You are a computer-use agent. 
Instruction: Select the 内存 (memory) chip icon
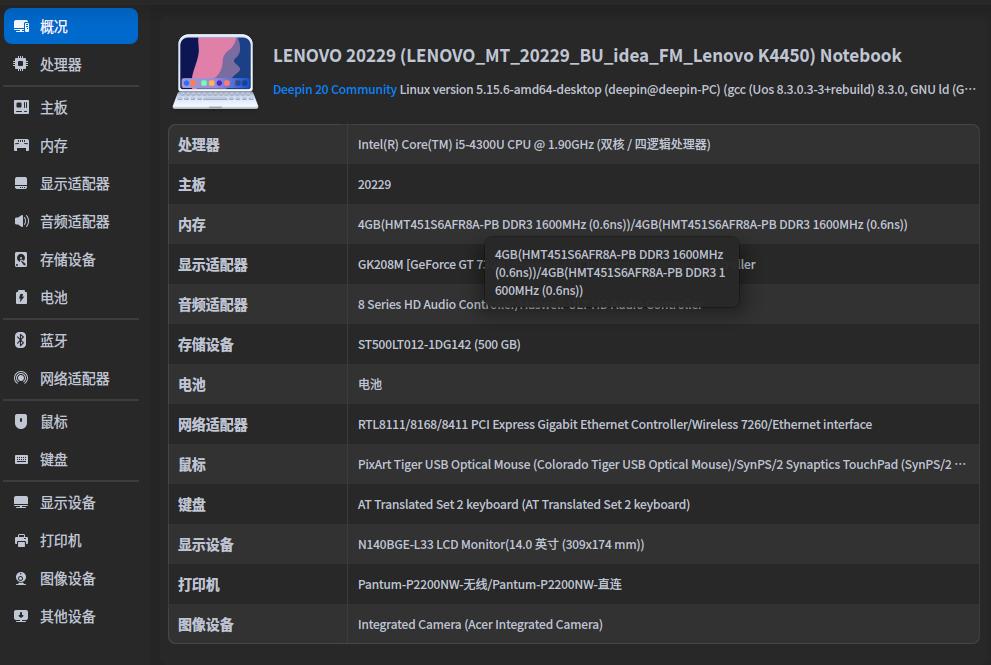(21, 142)
